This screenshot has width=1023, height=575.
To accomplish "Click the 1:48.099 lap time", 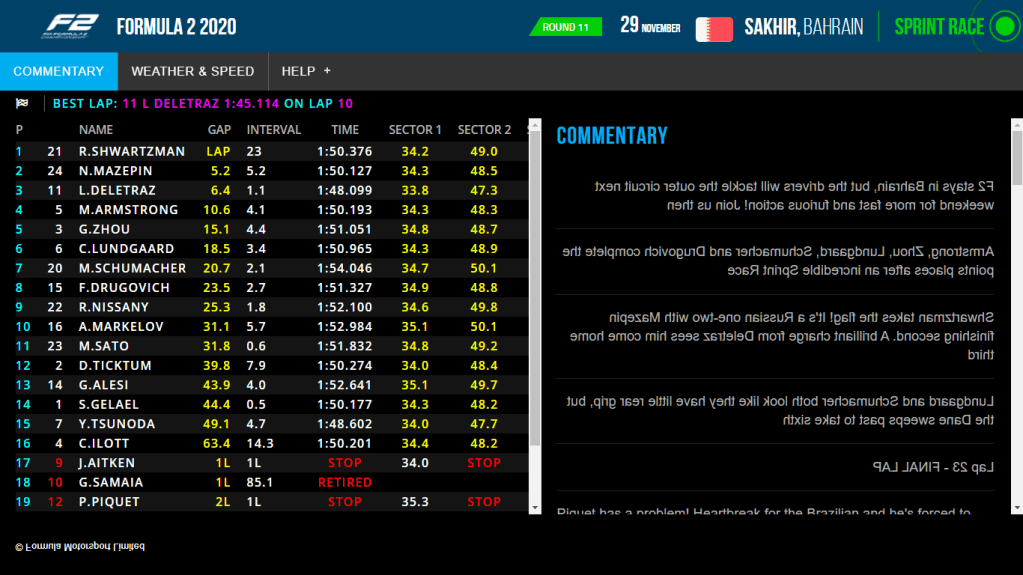I will pyautogui.click(x=344, y=191).
